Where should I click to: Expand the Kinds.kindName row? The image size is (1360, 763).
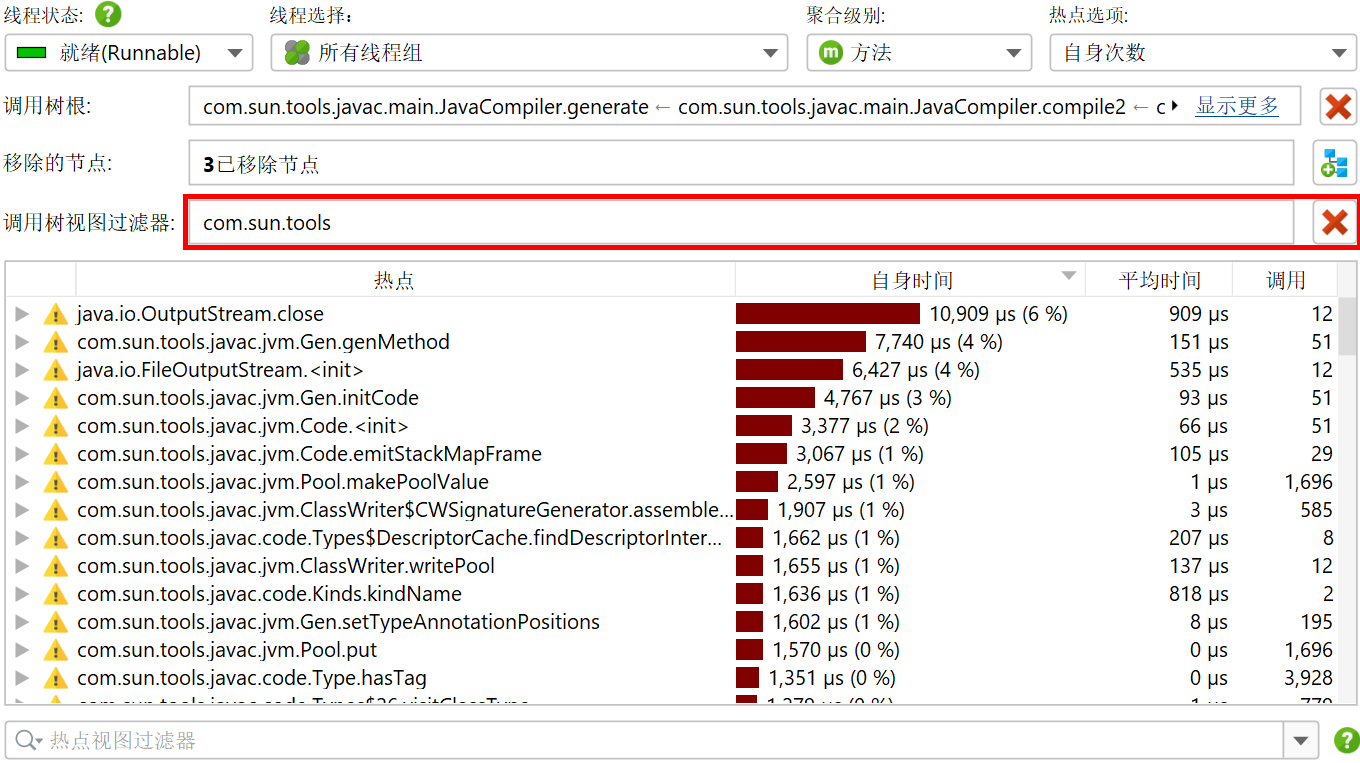click(x=22, y=594)
